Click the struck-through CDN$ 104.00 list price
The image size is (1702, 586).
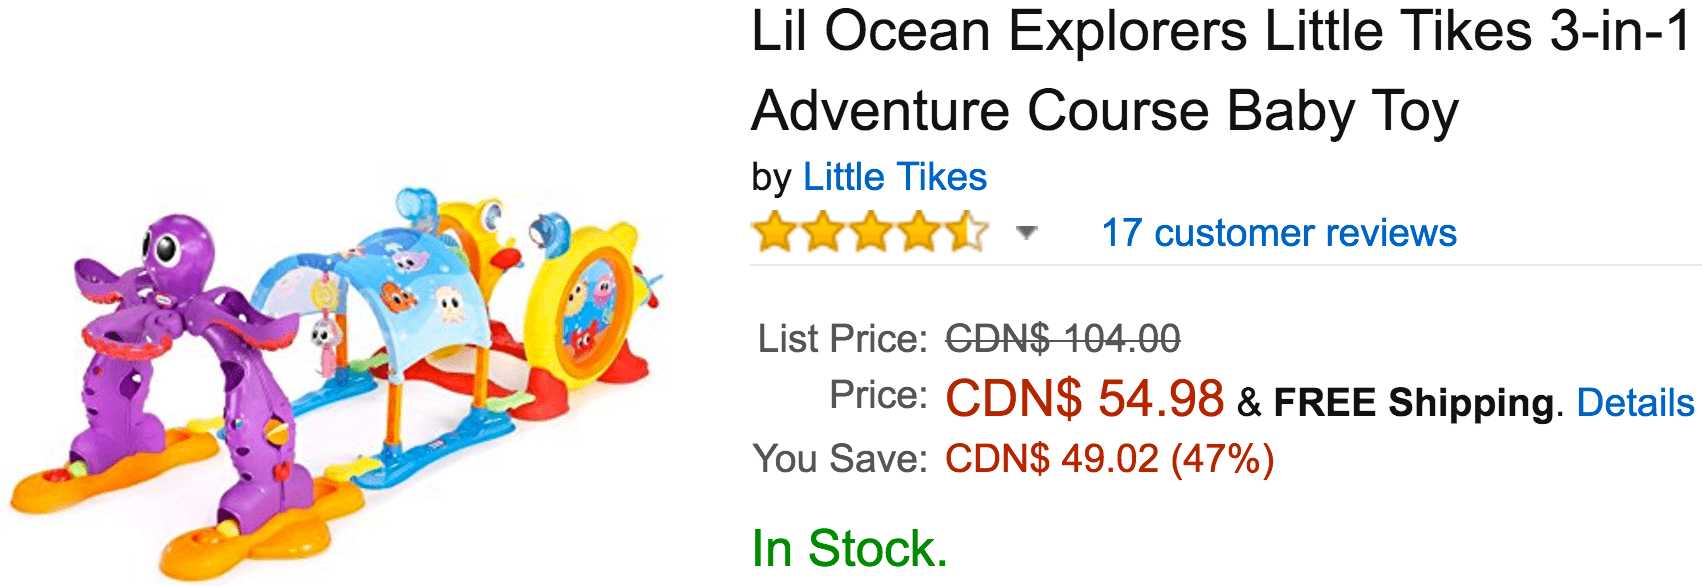tap(1063, 339)
